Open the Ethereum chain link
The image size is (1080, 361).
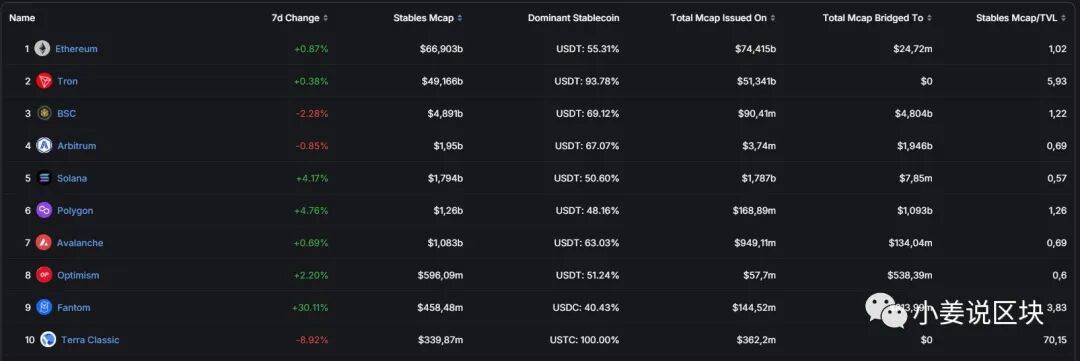tap(76, 49)
